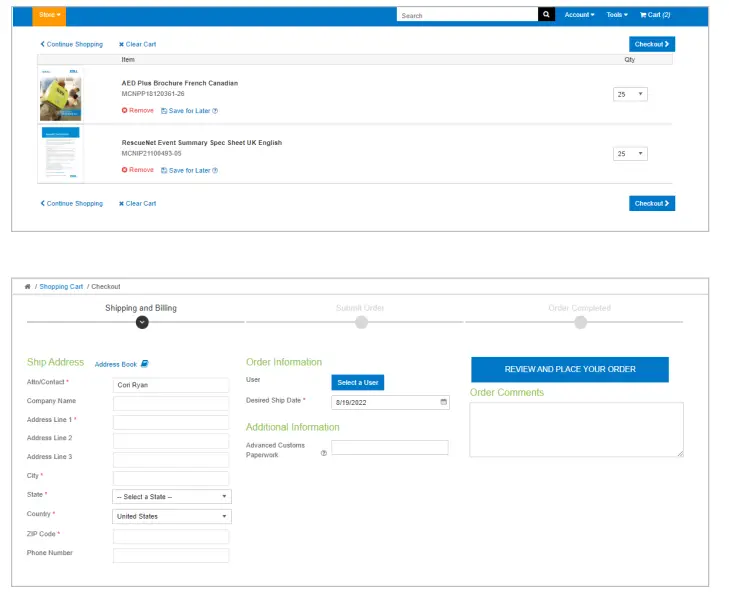729x600 pixels.
Task: Click the search magnifier button
Action: [546, 14]
